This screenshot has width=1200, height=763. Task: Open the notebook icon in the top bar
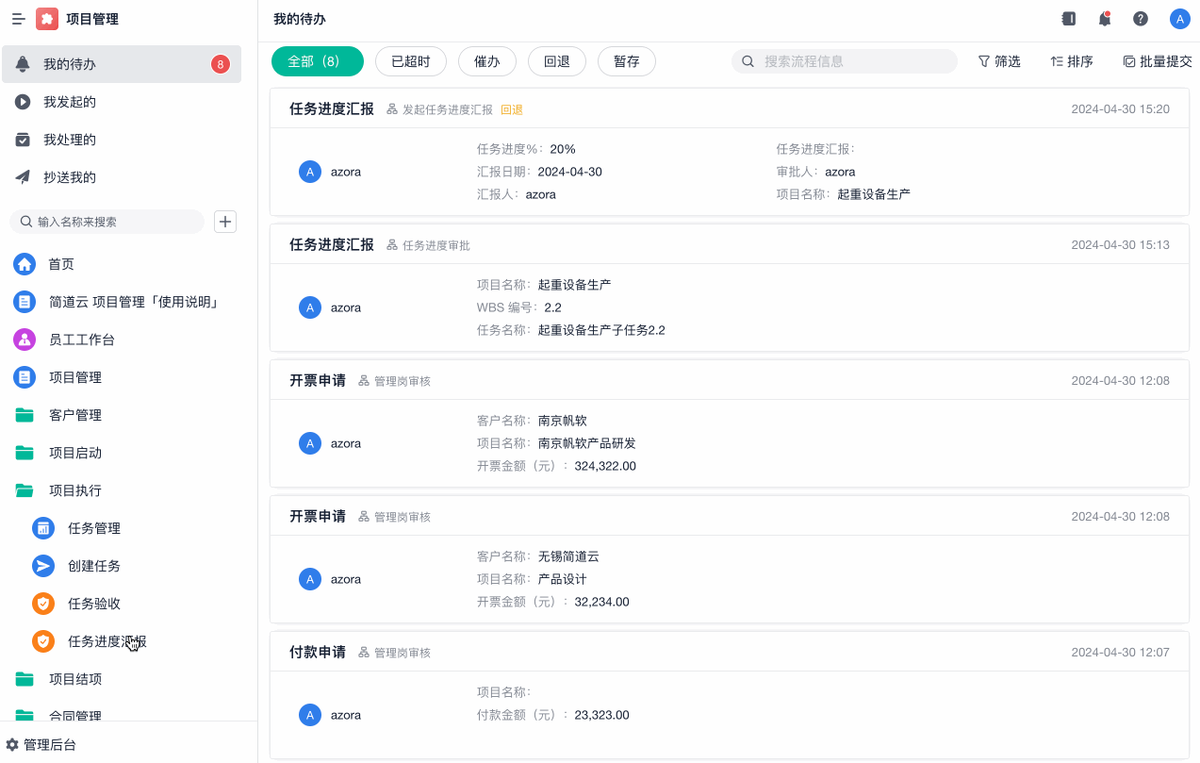tap(1068, 19)
